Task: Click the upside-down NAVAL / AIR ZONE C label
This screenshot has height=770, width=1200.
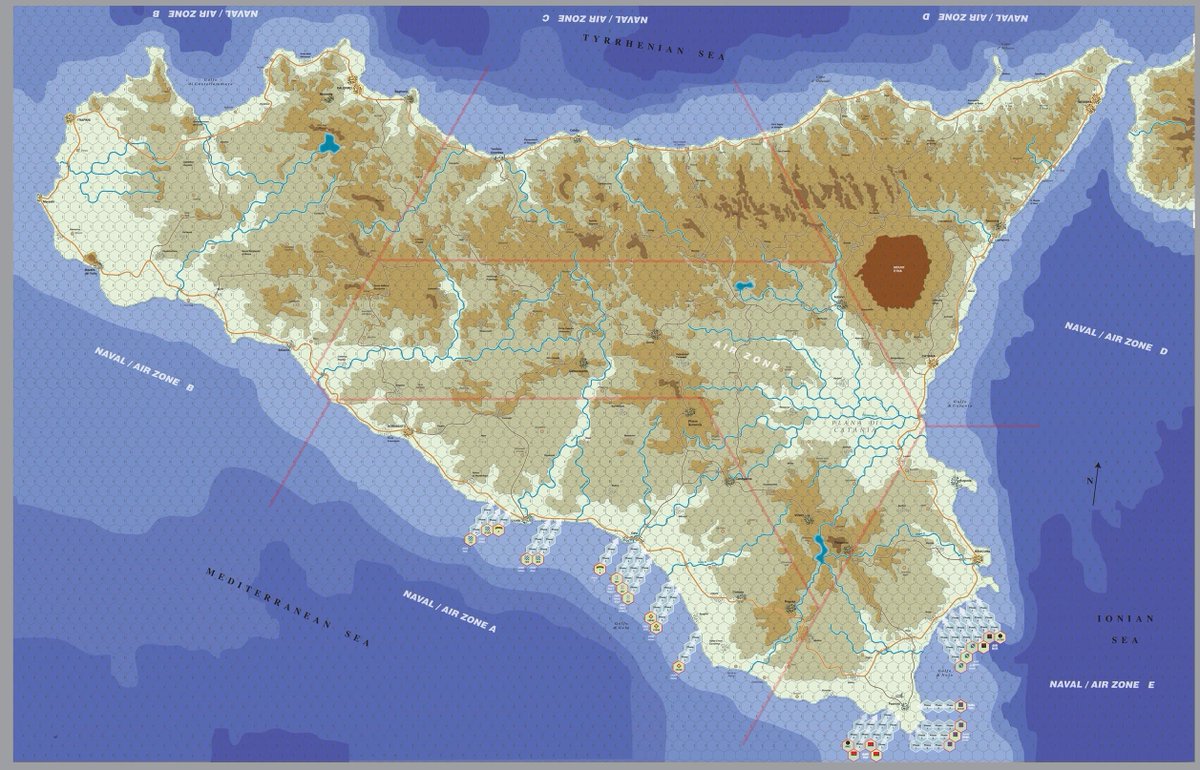Action: click(x=594, y=18)
